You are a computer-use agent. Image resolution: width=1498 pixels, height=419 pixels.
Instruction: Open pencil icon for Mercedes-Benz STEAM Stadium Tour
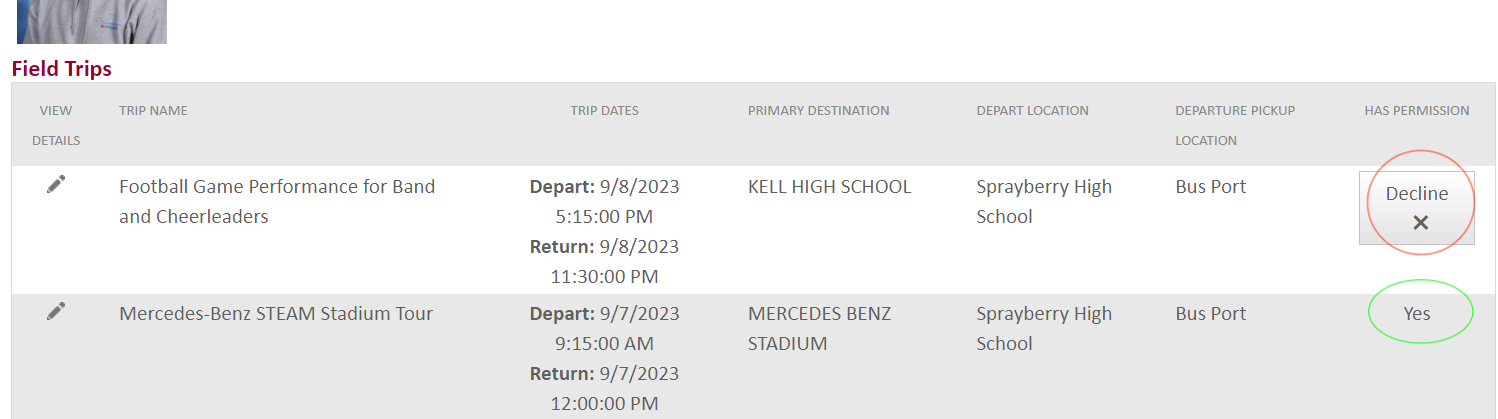[x=56, y=312]
